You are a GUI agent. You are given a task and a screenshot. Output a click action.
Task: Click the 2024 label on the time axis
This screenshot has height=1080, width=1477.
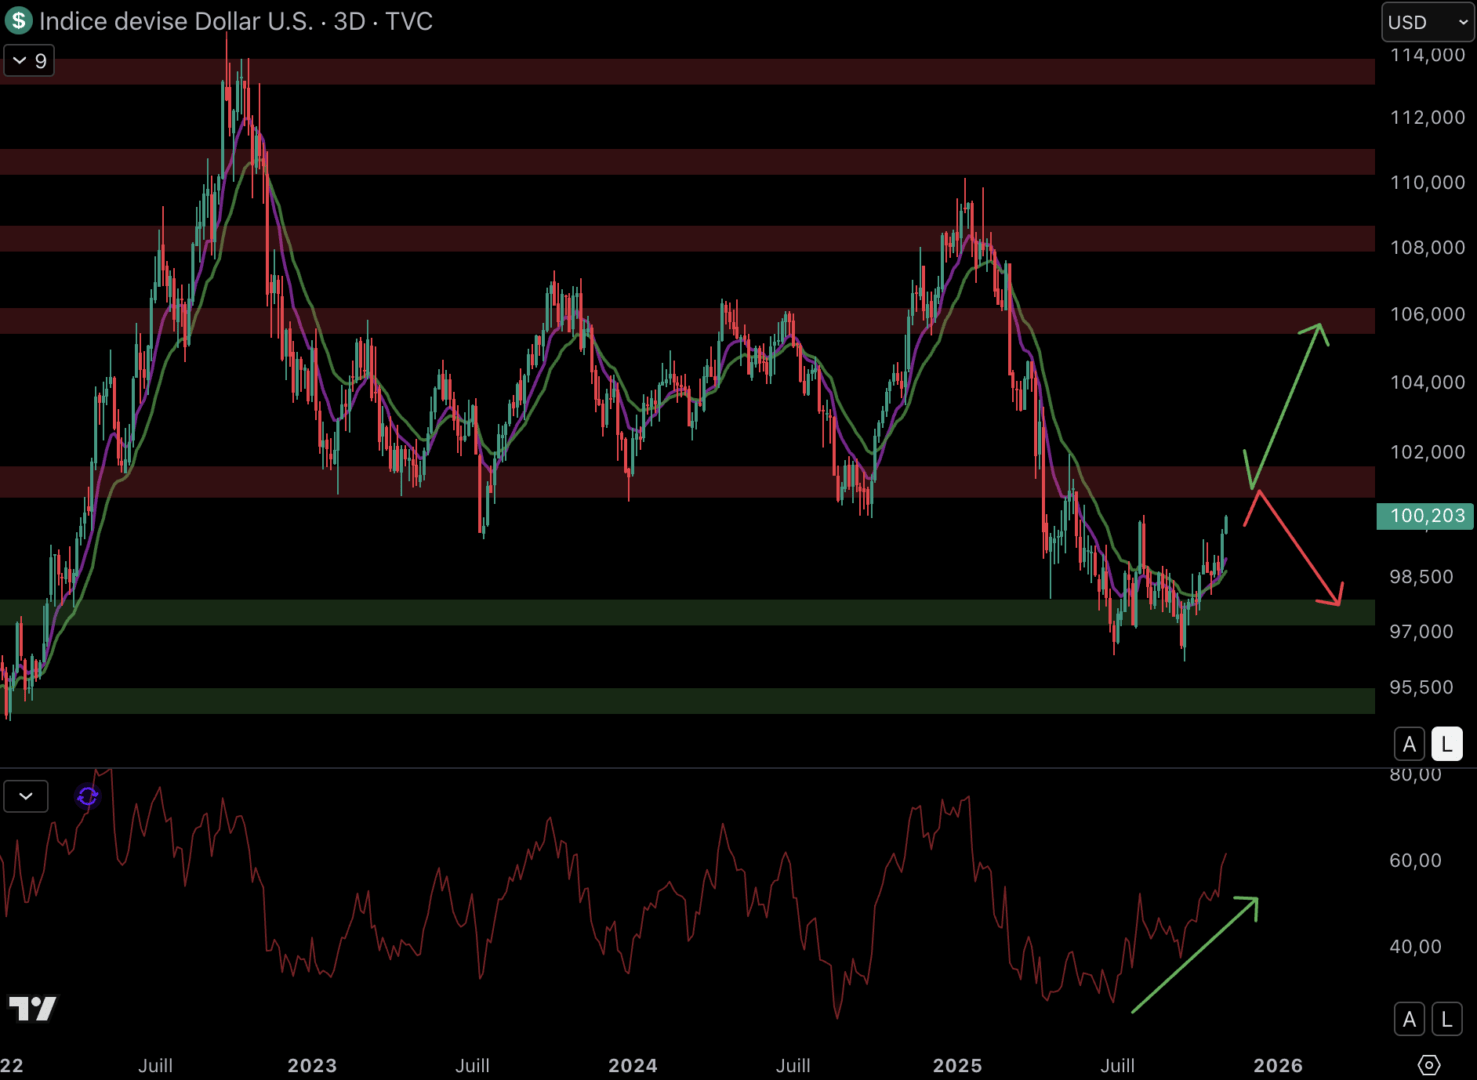pyautogui.click(x=632, y=1065)
